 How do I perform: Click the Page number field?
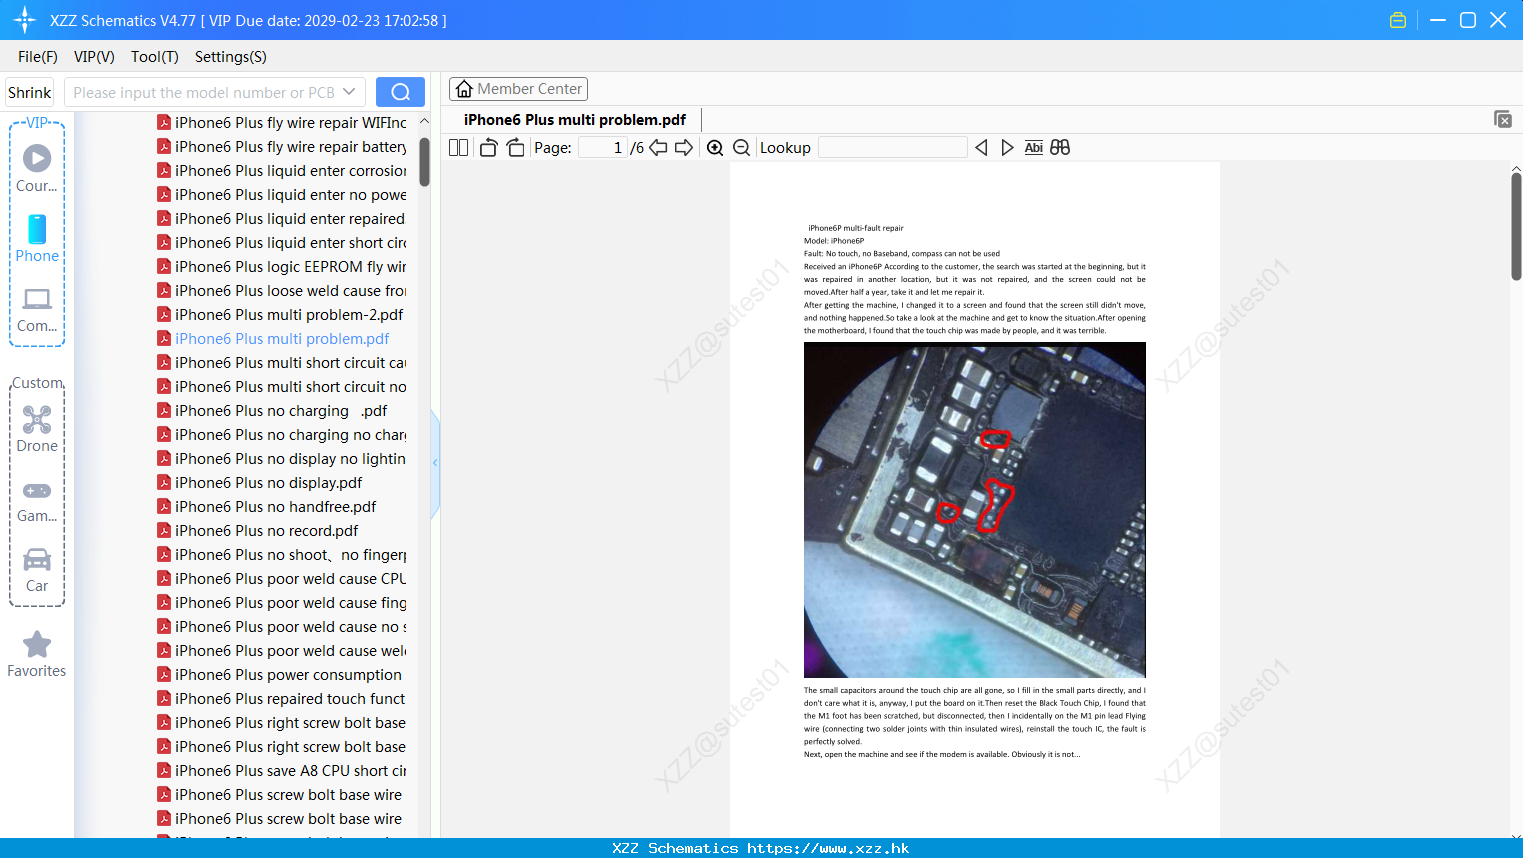602,147
